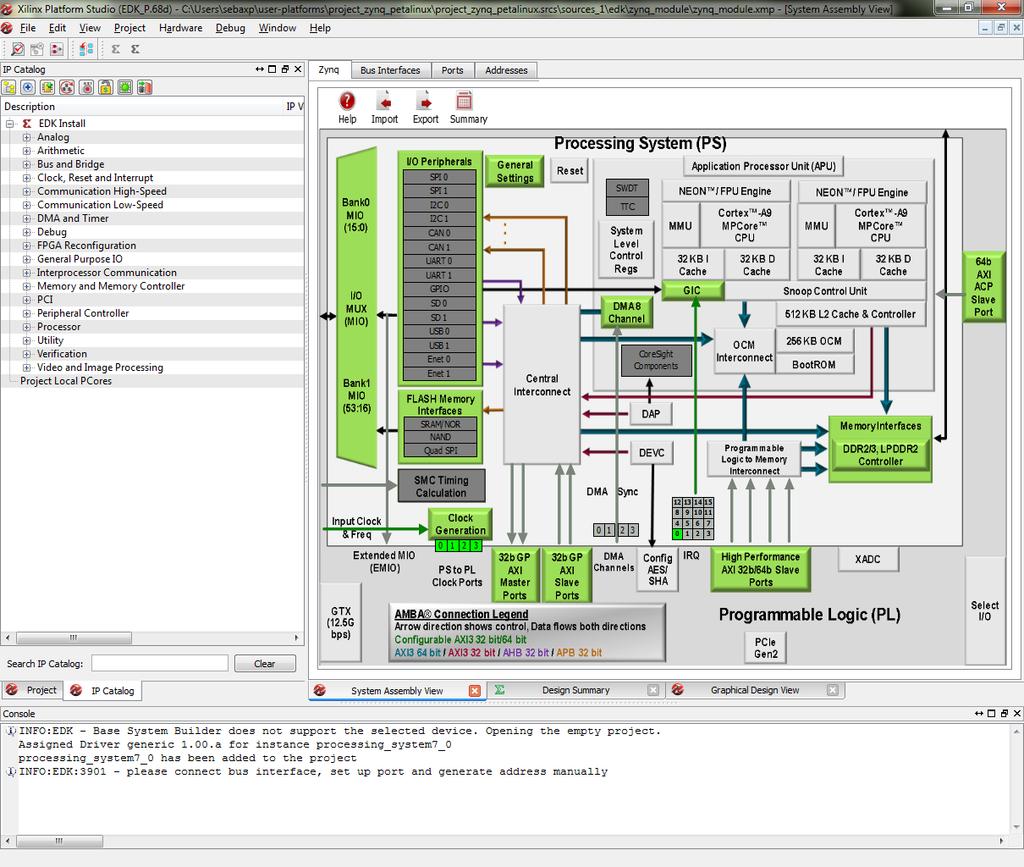This screenshot has width=1024, height=867.
Task: Expand the General Purpose IO category
Action: coord(27,259)
